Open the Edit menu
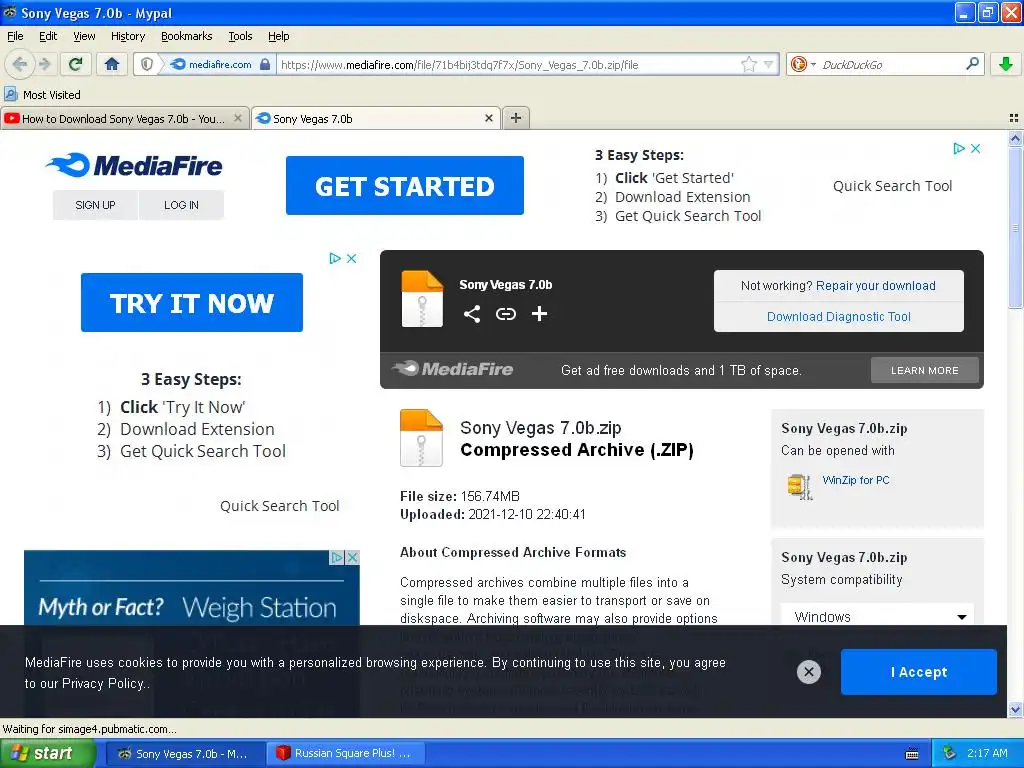The height and width of the screenshot is (768, 1024). point(48,36)
